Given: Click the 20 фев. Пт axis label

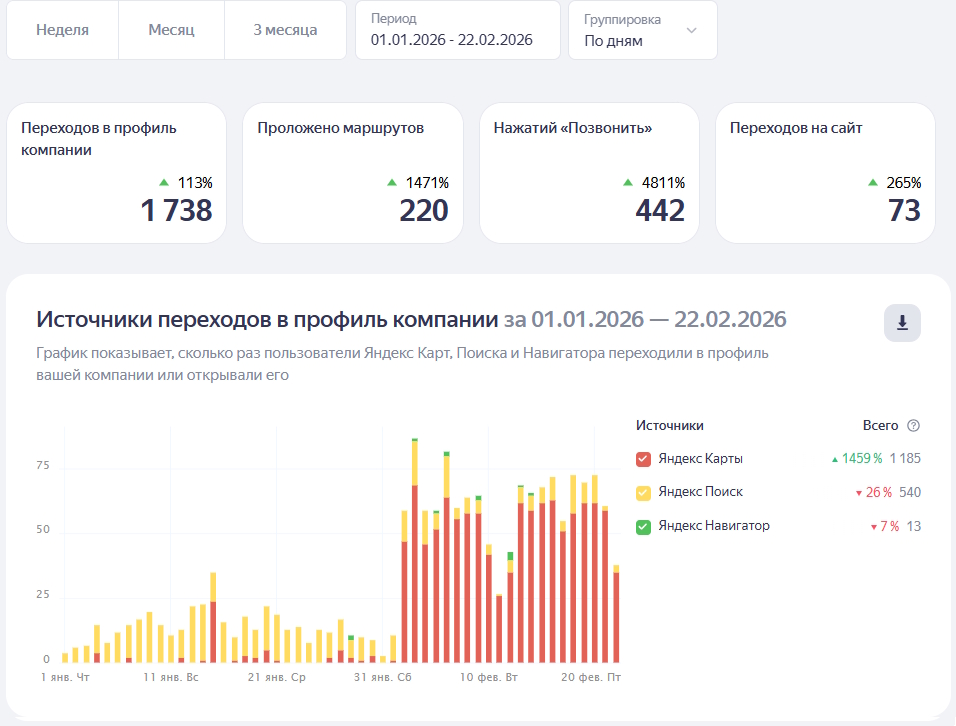Looking at the screenshot, I should (591, 677).
